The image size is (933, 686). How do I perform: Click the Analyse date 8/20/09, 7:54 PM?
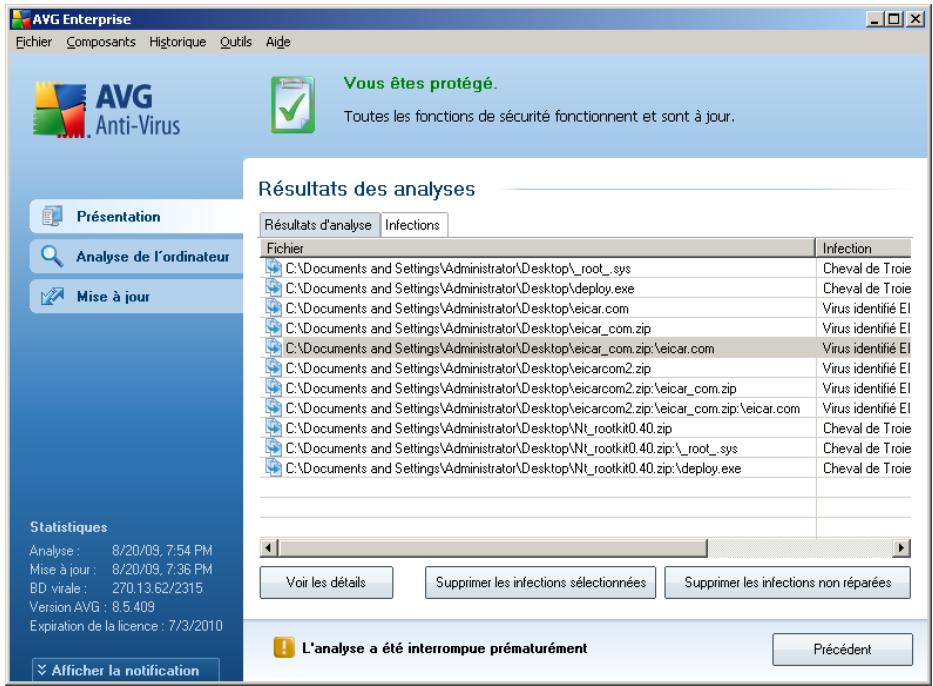(x=162, y=550)
